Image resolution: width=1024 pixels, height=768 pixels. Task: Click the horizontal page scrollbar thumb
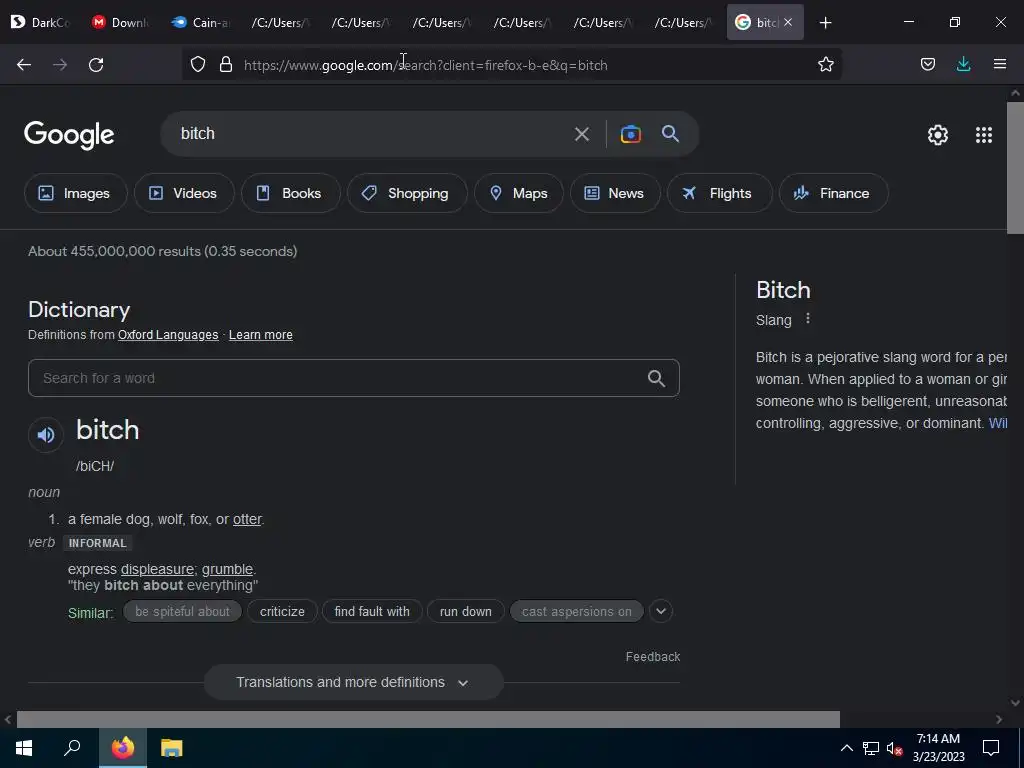(428, 720)
